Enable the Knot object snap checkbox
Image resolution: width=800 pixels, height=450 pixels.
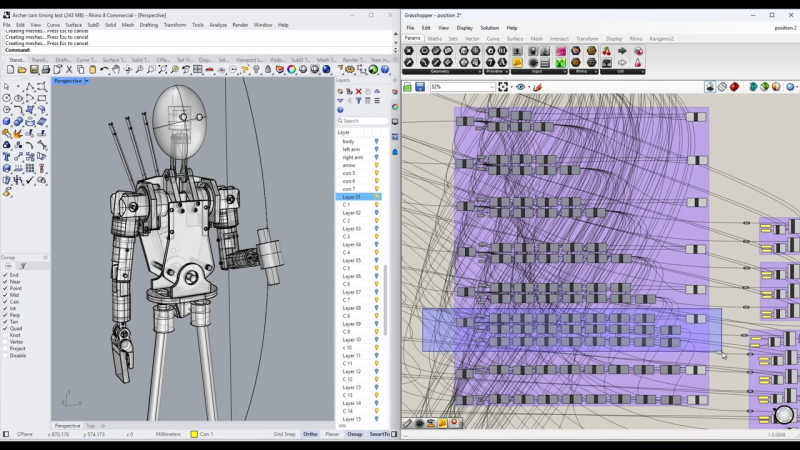pyautogui.click(x=6, y=335)
